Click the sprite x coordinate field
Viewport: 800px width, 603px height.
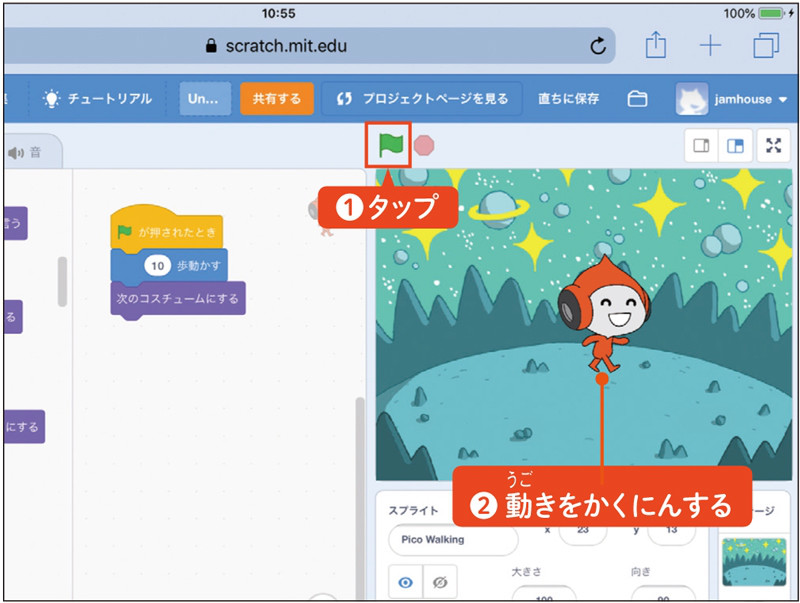583,533
